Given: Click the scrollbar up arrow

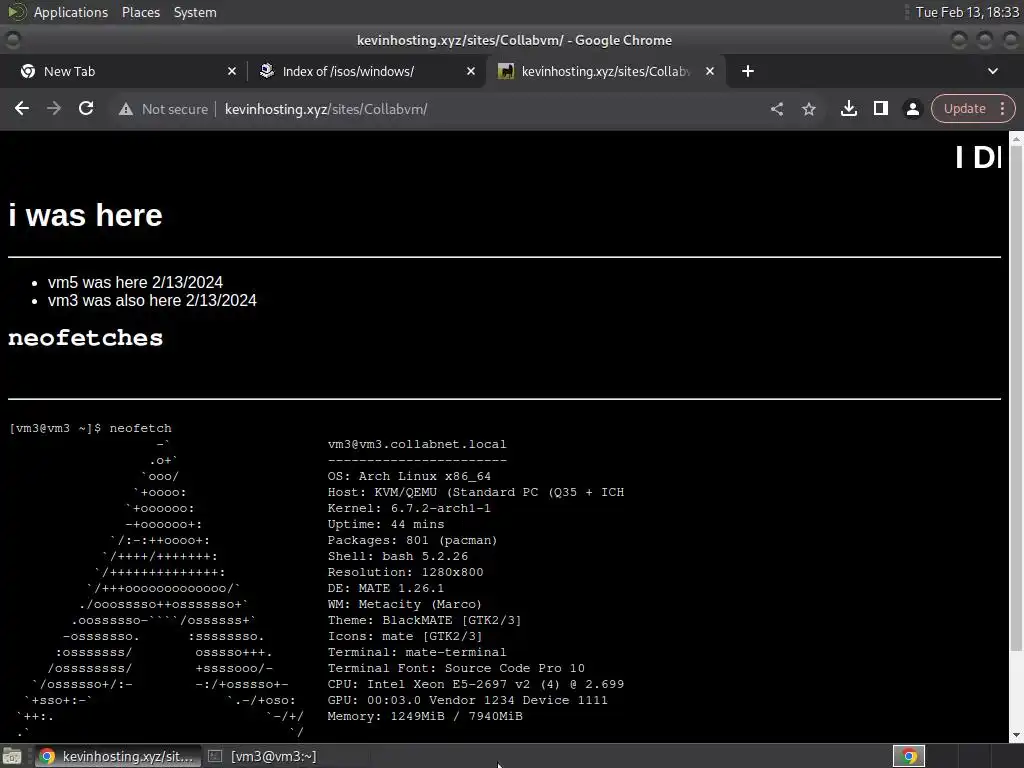Looking at the screenshot, I should 1016,138.
